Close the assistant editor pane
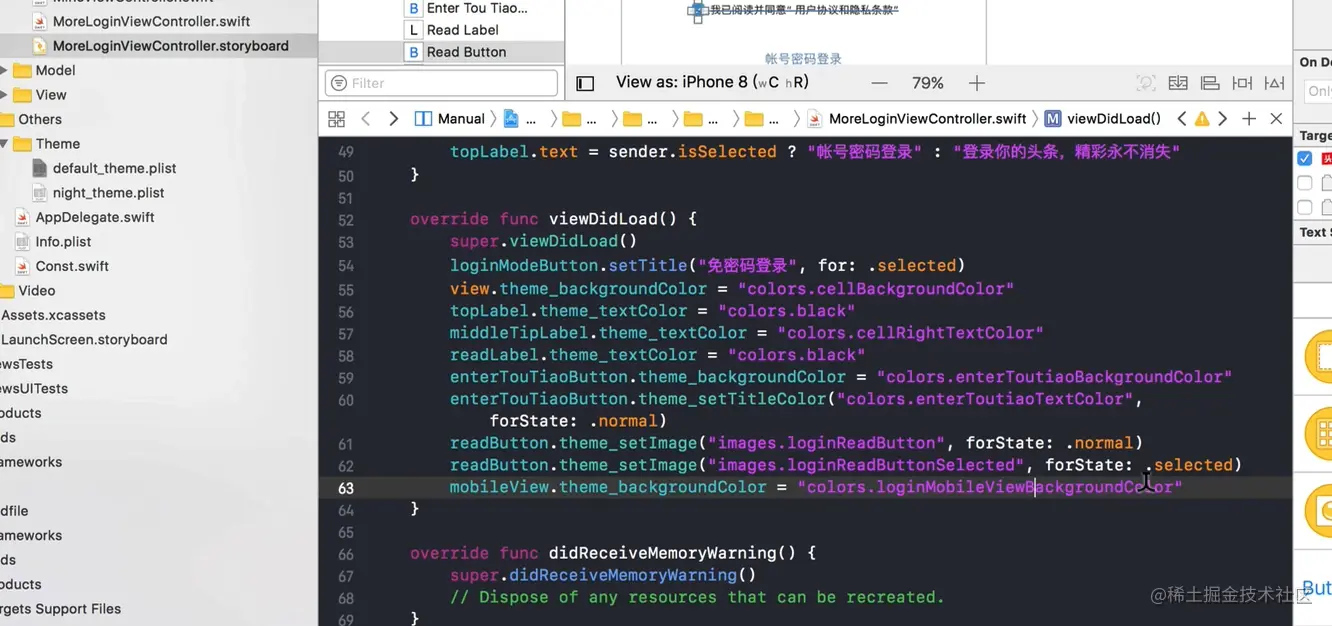This screenshot has height=626, width=1332. 1276,119
